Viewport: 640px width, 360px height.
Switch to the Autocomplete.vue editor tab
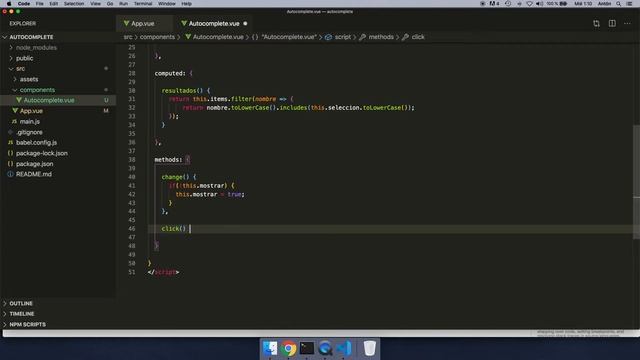(x=214, y=24)
